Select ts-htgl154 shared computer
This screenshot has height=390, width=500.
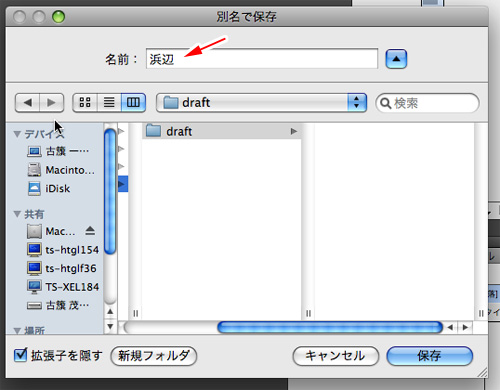coord(63,250)
